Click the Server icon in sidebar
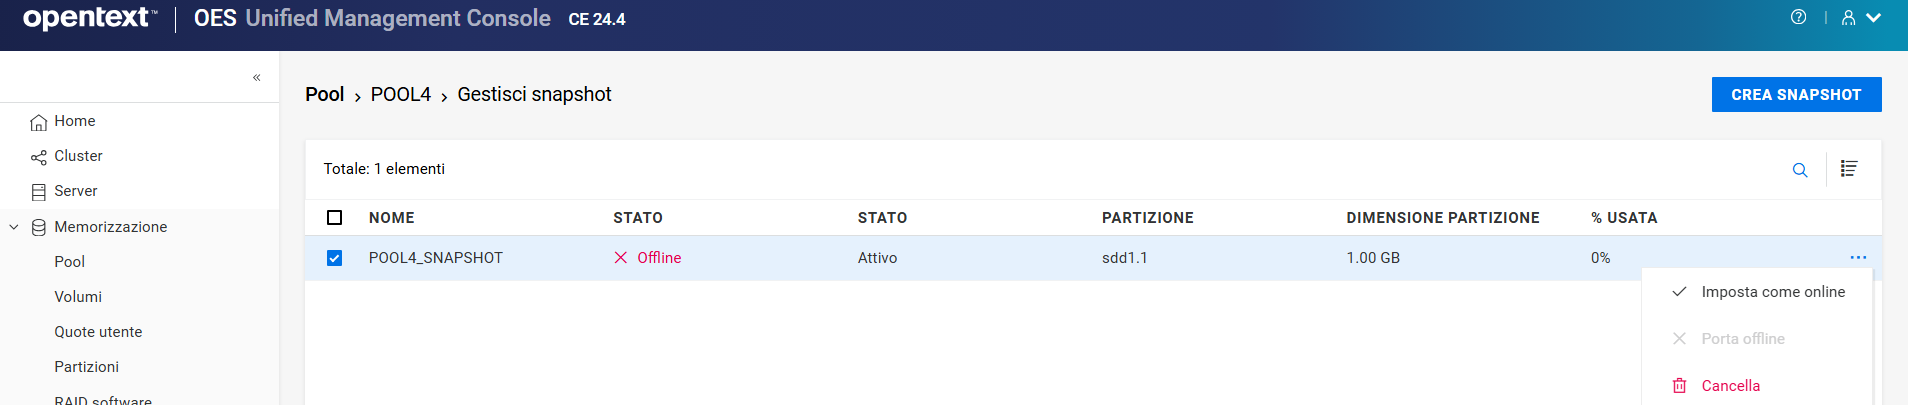 coord(39,192)
